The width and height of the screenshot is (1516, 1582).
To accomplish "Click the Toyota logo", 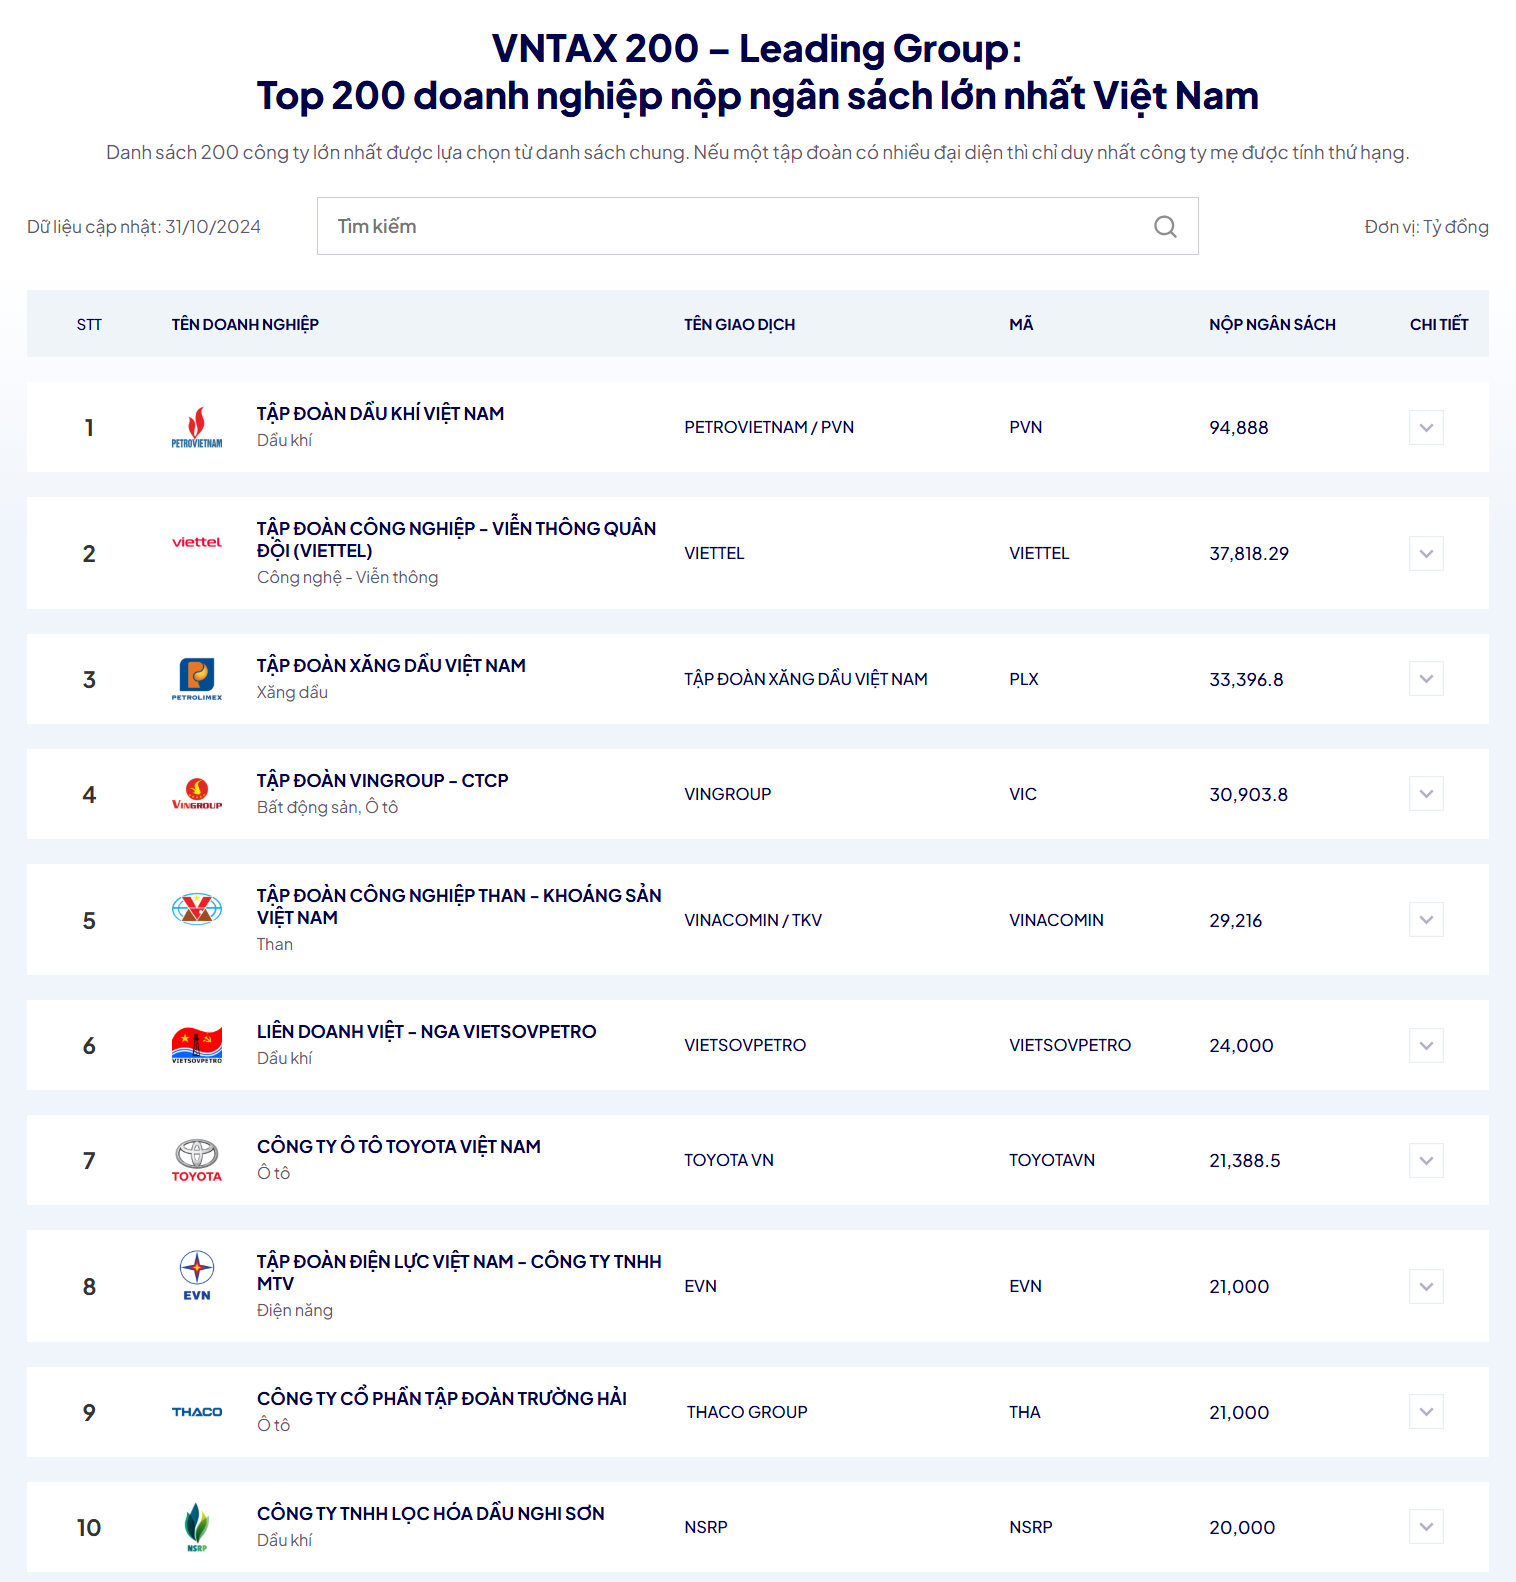I will coord(196,1159).
